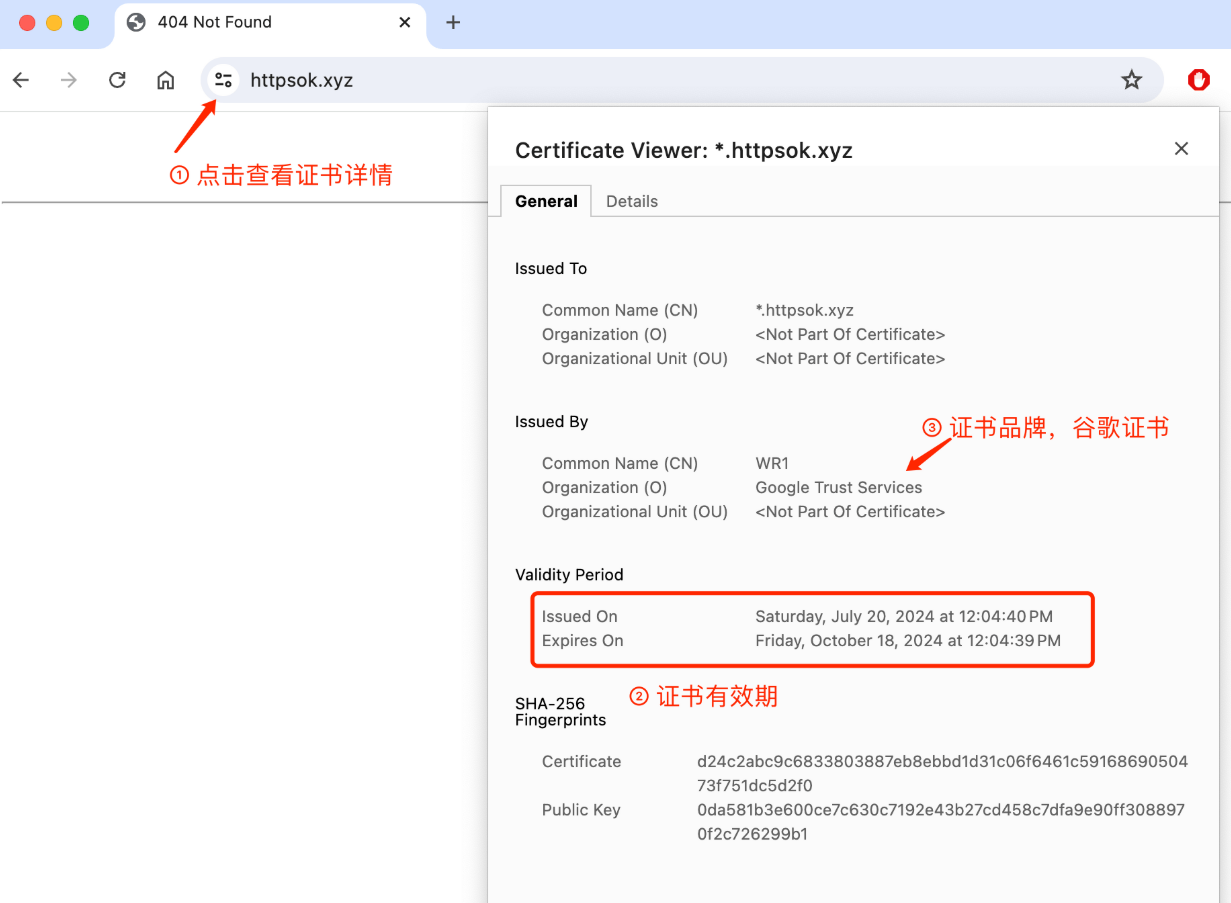Click the Certificate Viewer title text
This screenshot has height=903, width=1231.
pyautogui.click(x=684, y=151)
